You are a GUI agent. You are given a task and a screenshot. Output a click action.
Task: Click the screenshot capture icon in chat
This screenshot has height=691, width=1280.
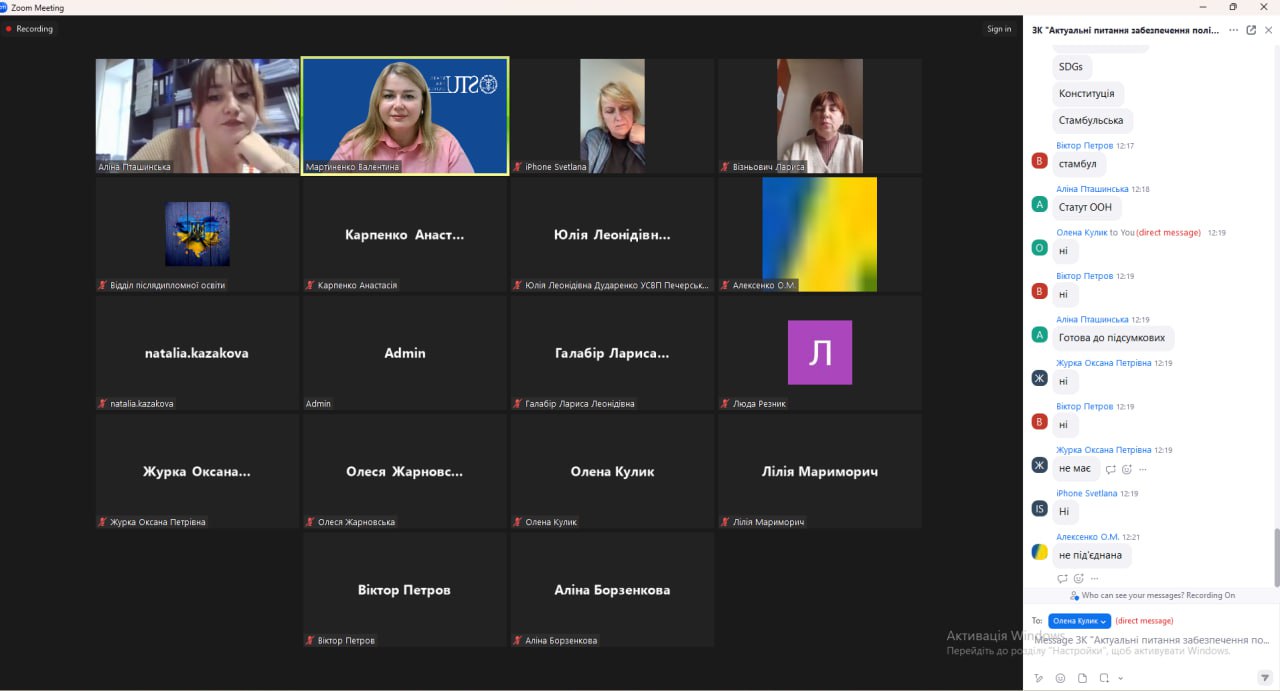tap(1104, 678)
